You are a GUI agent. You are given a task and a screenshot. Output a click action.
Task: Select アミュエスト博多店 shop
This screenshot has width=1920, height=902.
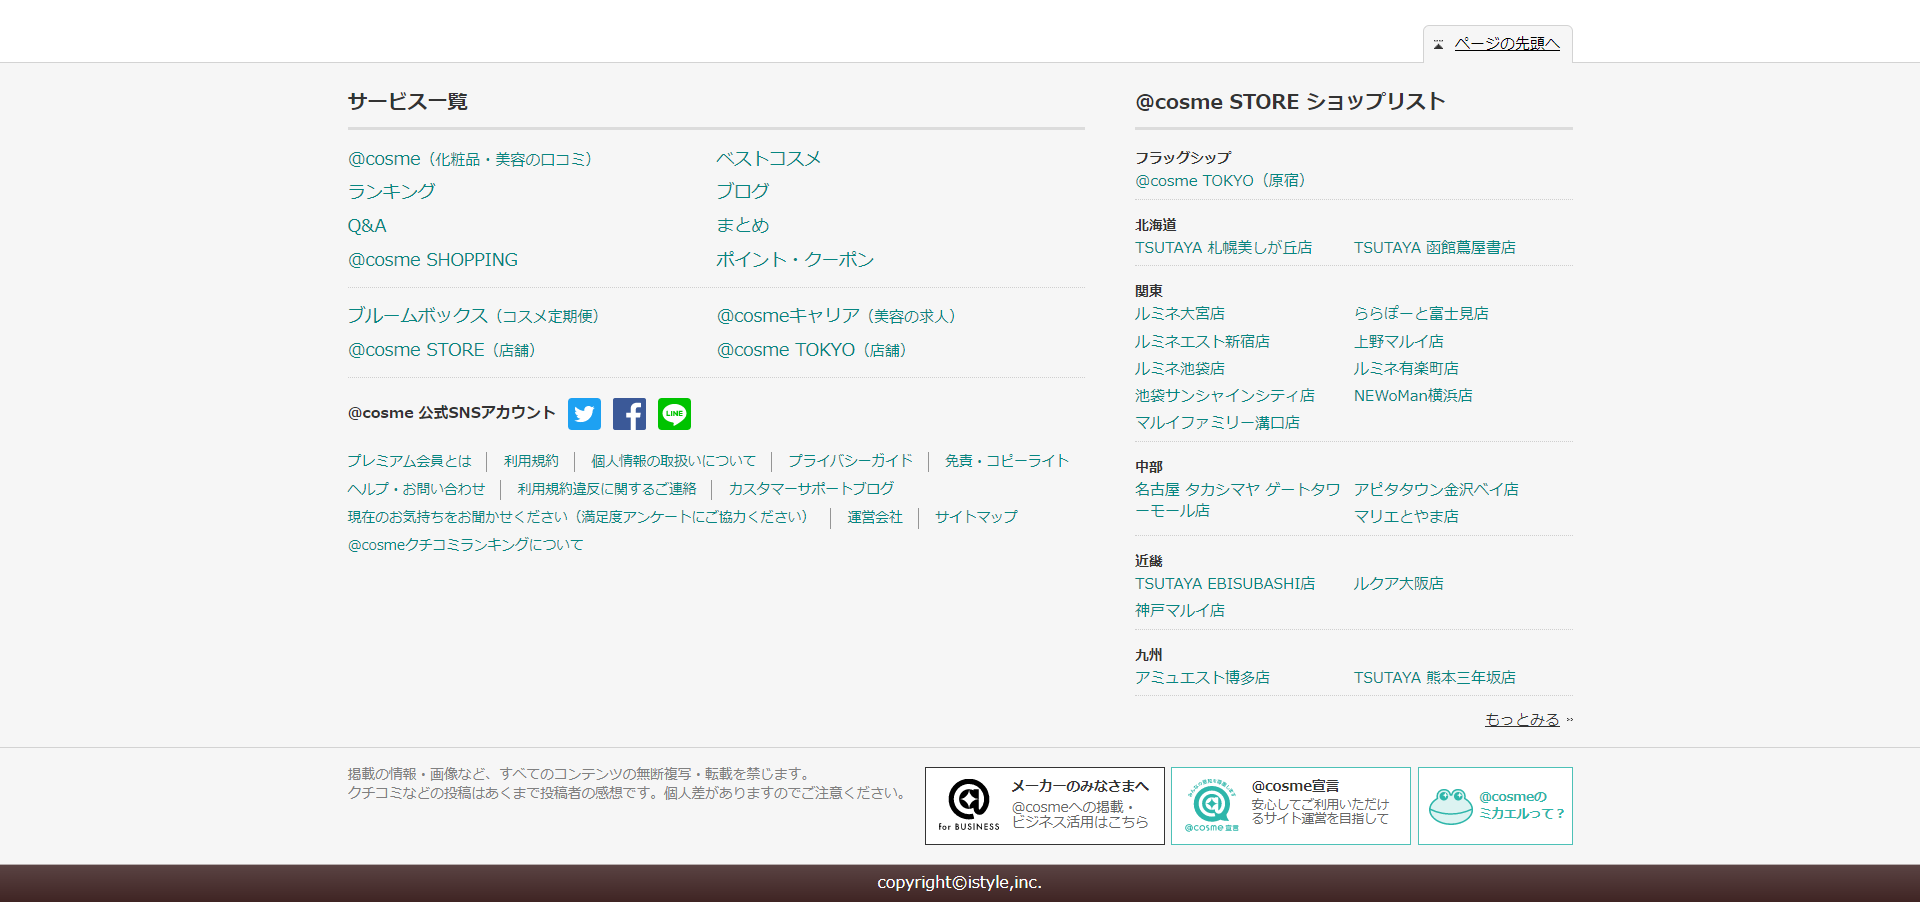coord(1202,678)
